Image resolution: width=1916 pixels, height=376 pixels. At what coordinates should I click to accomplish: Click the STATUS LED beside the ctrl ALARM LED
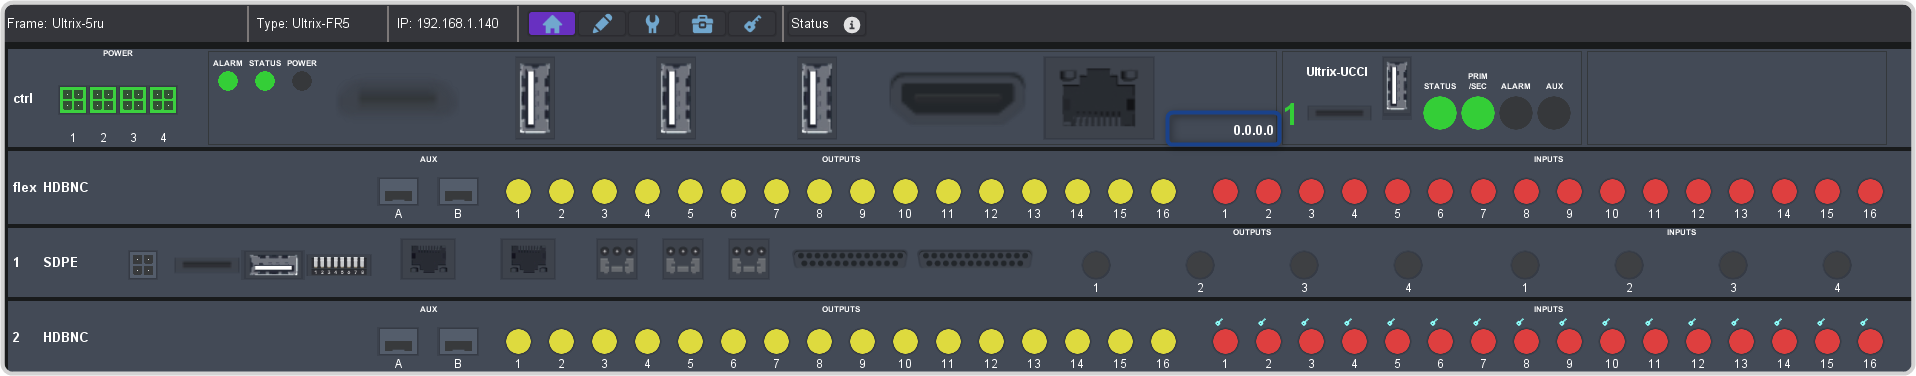265,81
